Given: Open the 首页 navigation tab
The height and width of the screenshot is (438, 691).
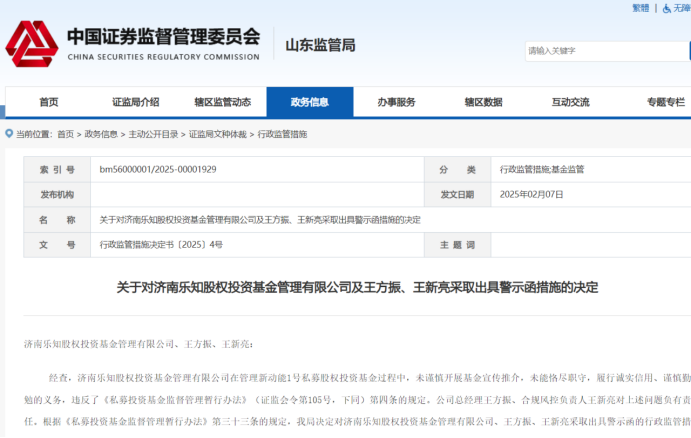Looking at the screenshot, I should click(48, 102).
